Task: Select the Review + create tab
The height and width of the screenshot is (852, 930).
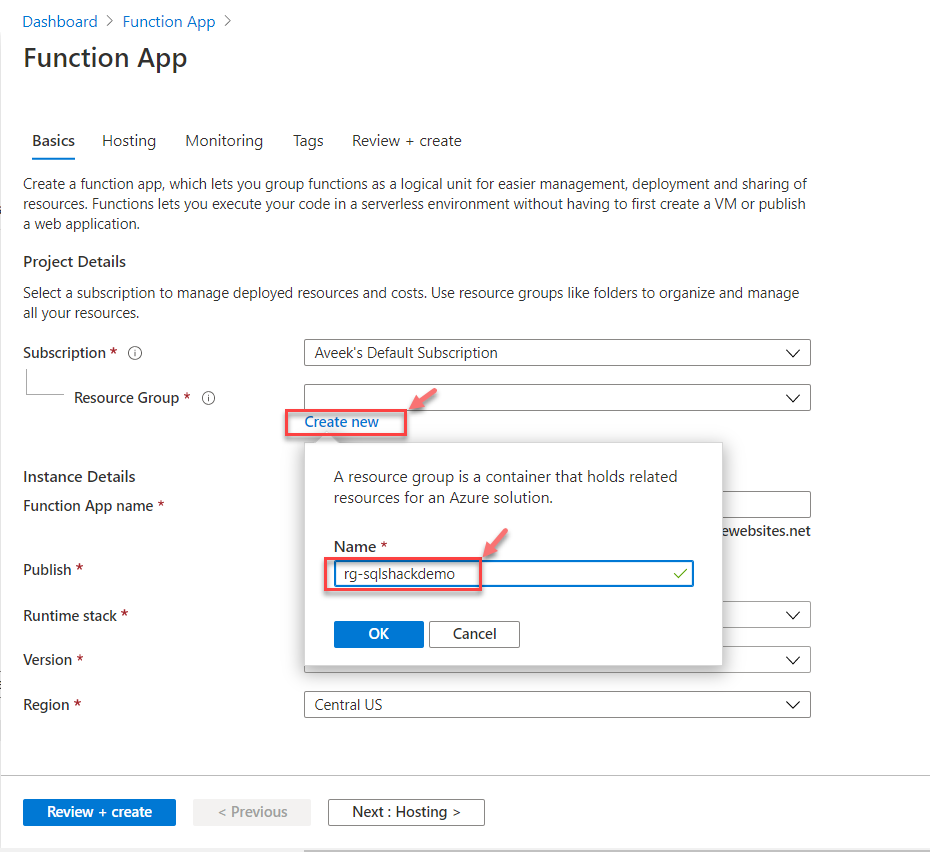Action: [406, 141]
